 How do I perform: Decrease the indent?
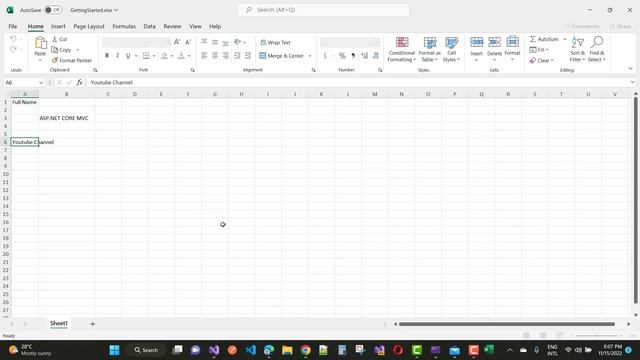point(237,56)
